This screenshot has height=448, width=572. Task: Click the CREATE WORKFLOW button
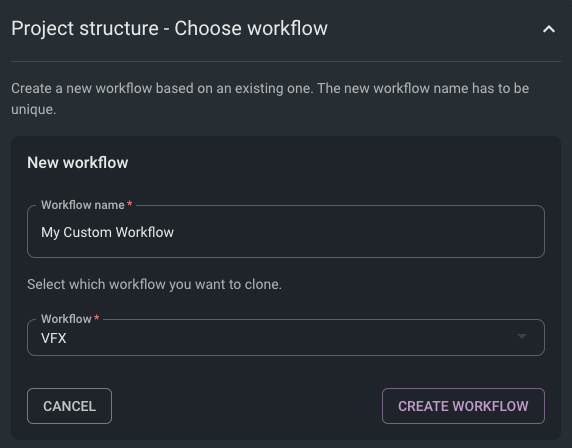pos(463,406)
